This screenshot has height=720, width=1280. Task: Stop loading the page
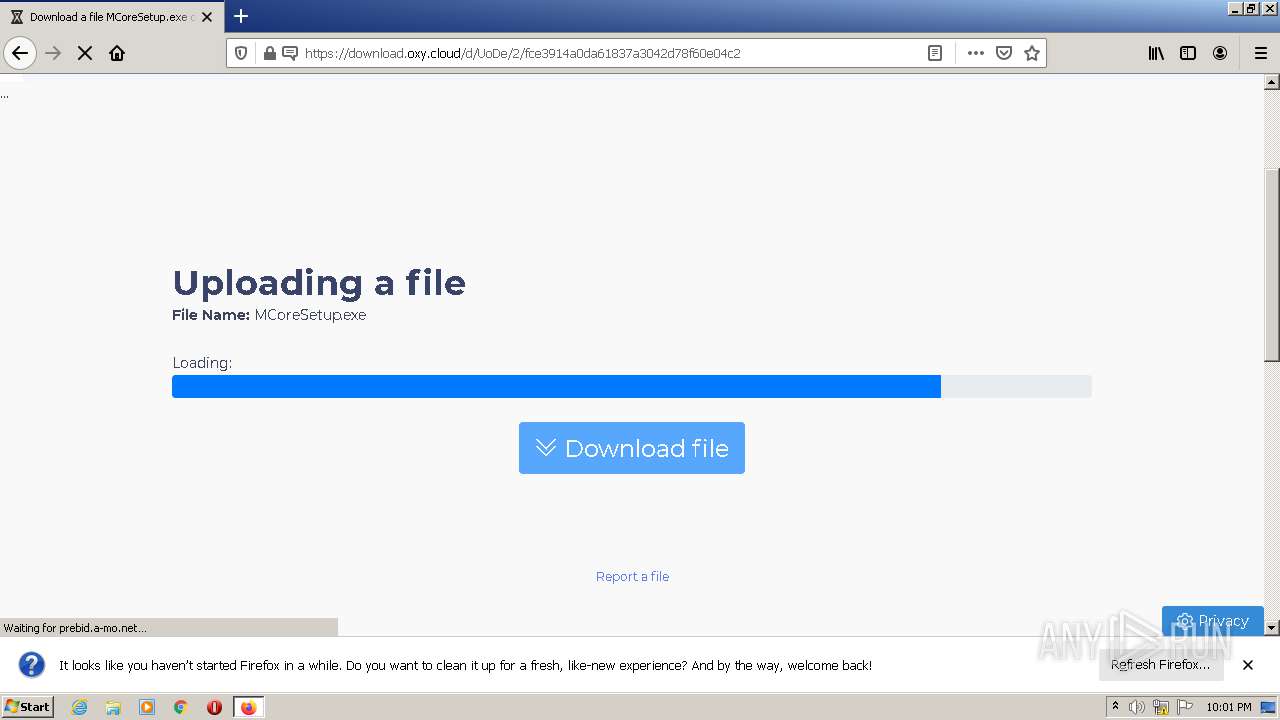85,53
